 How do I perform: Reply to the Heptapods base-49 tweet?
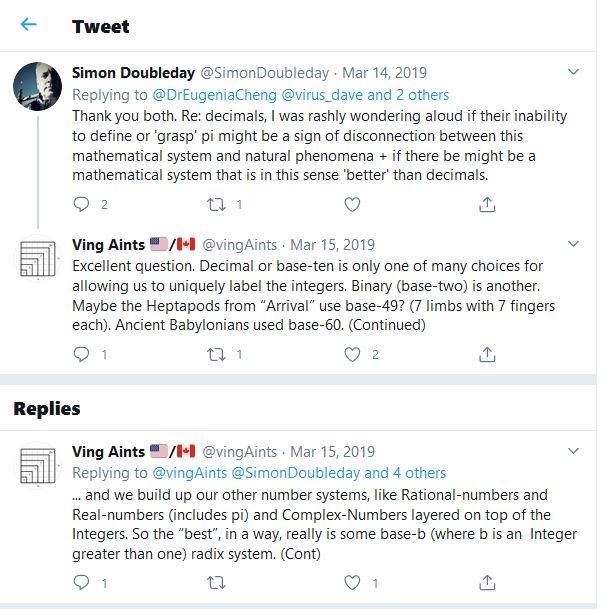coord(81,354)
